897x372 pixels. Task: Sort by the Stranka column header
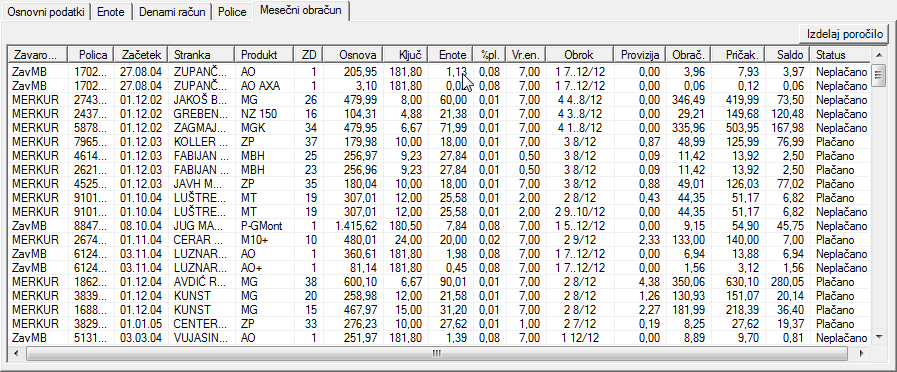tap(201, 55)
